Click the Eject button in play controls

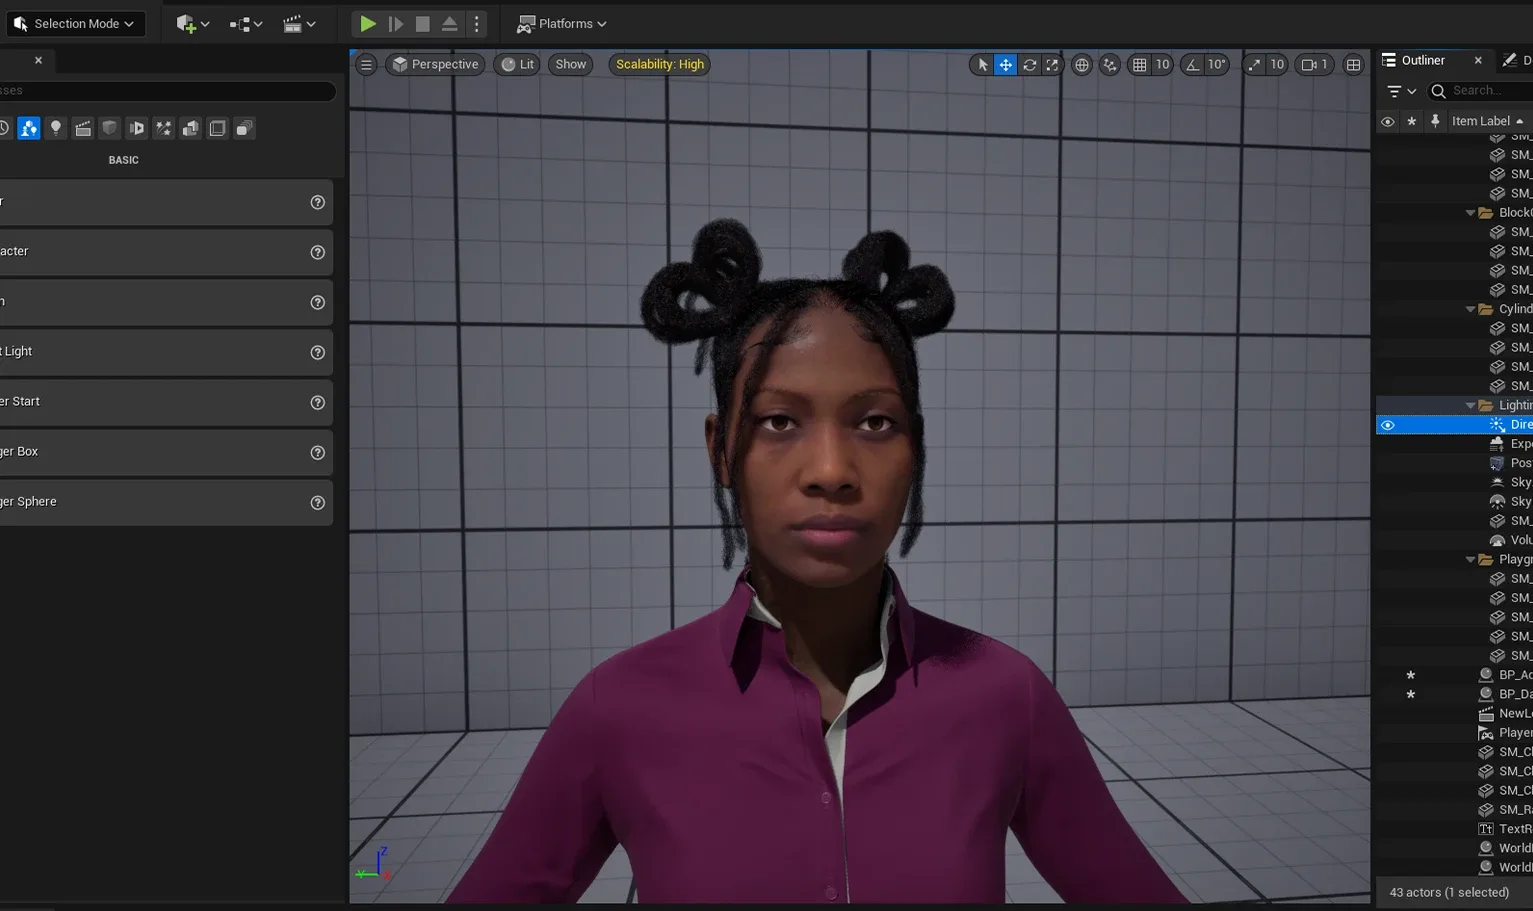[x=450, y=23]
